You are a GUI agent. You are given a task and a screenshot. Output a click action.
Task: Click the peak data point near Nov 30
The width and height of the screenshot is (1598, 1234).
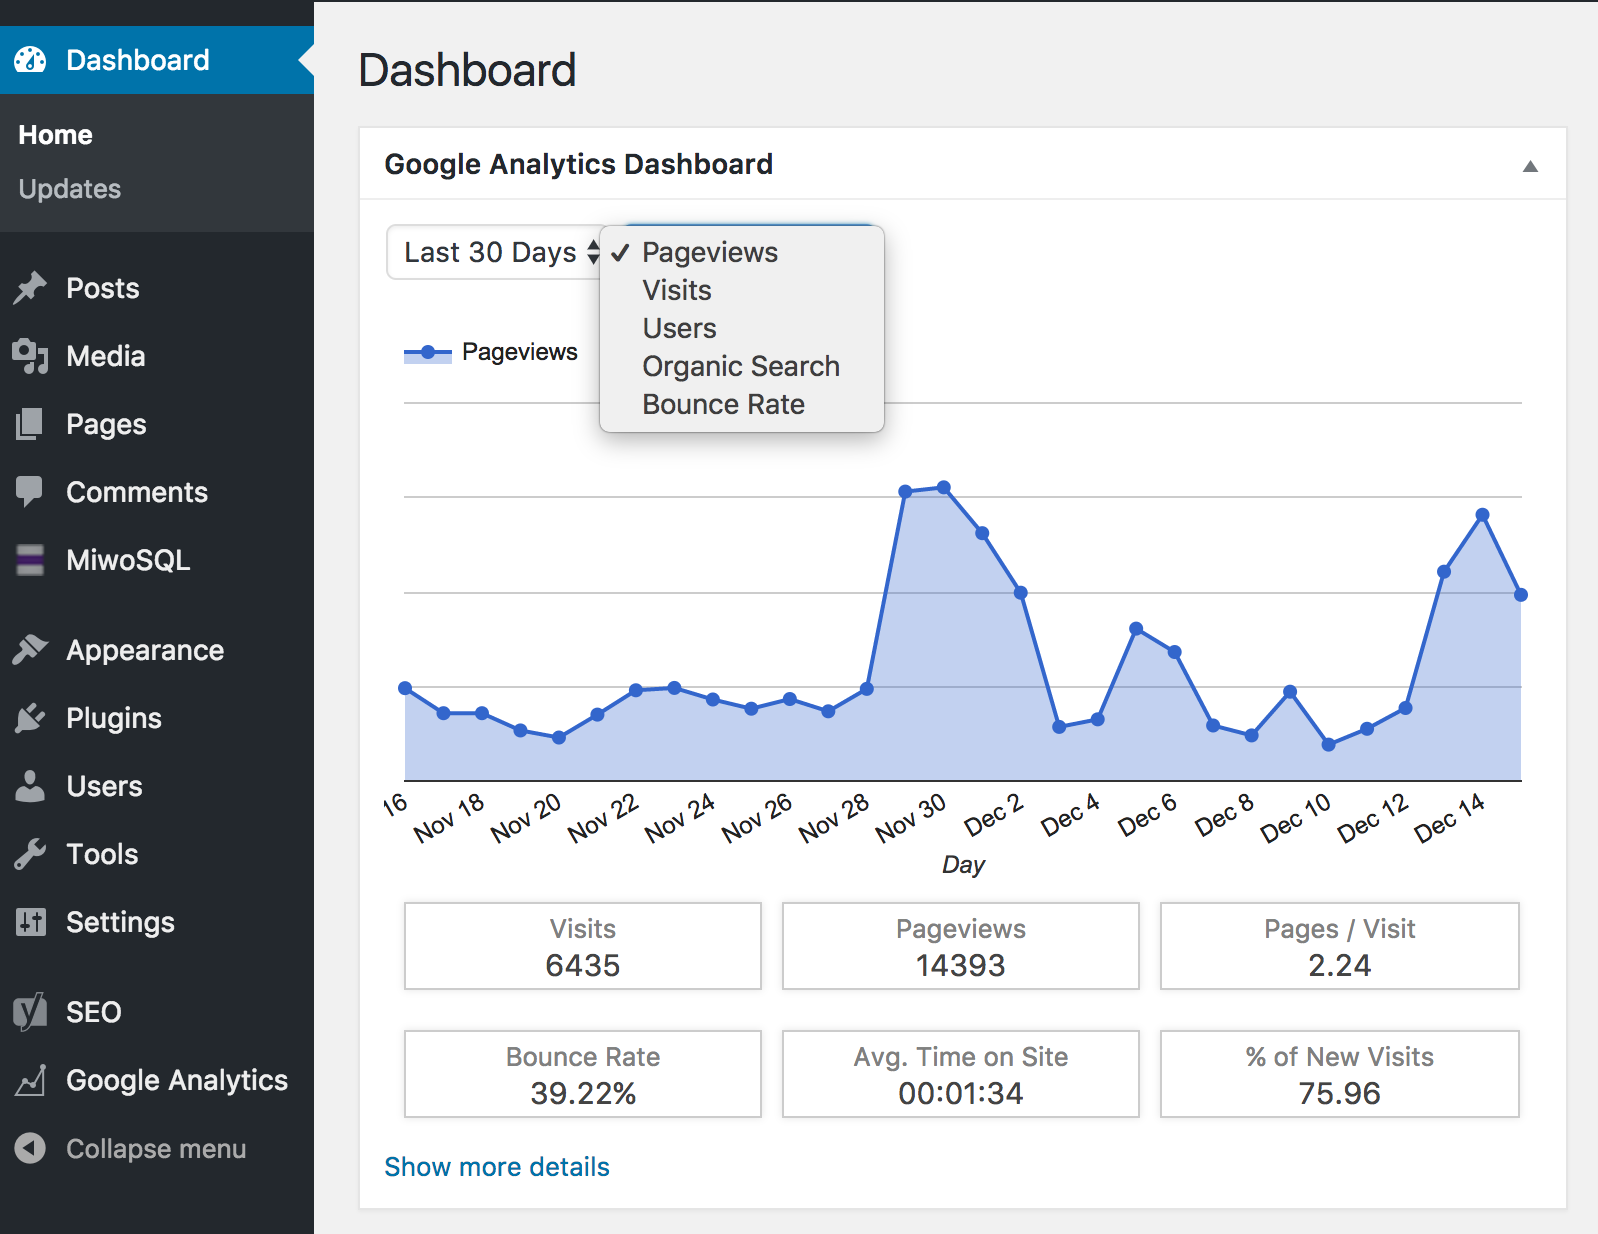pos(943,488)
